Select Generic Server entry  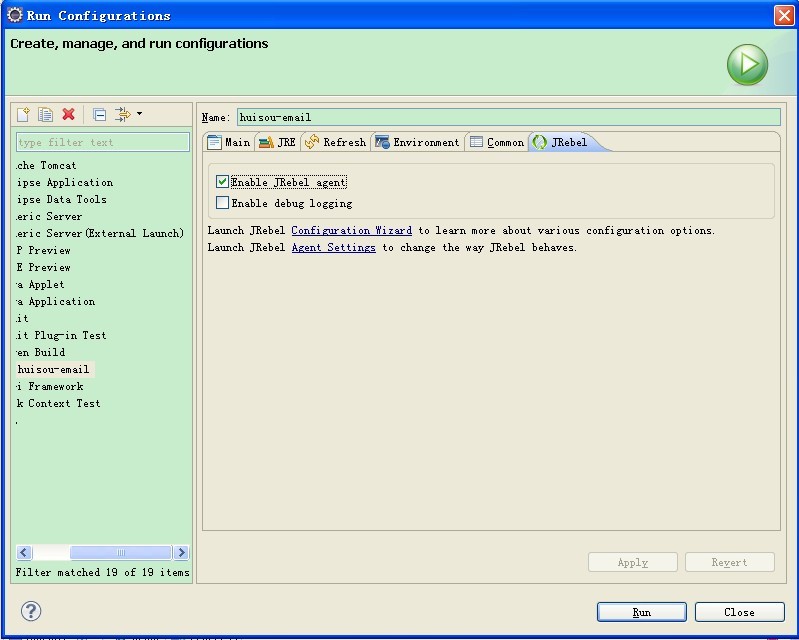(x=48, y=217)
